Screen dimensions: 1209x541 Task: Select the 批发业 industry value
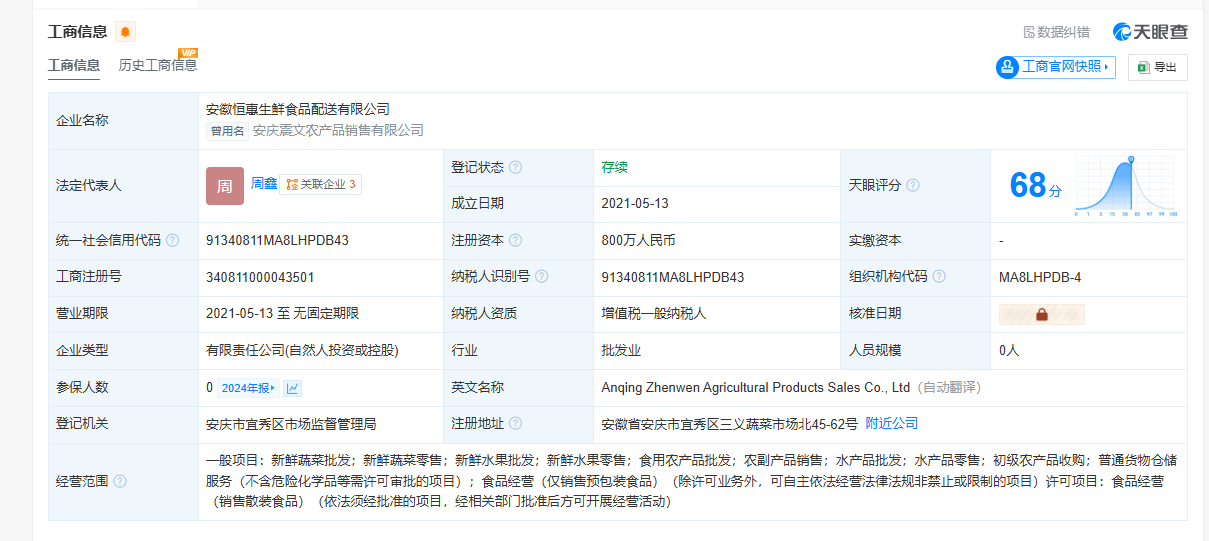[x=621, y=351]
